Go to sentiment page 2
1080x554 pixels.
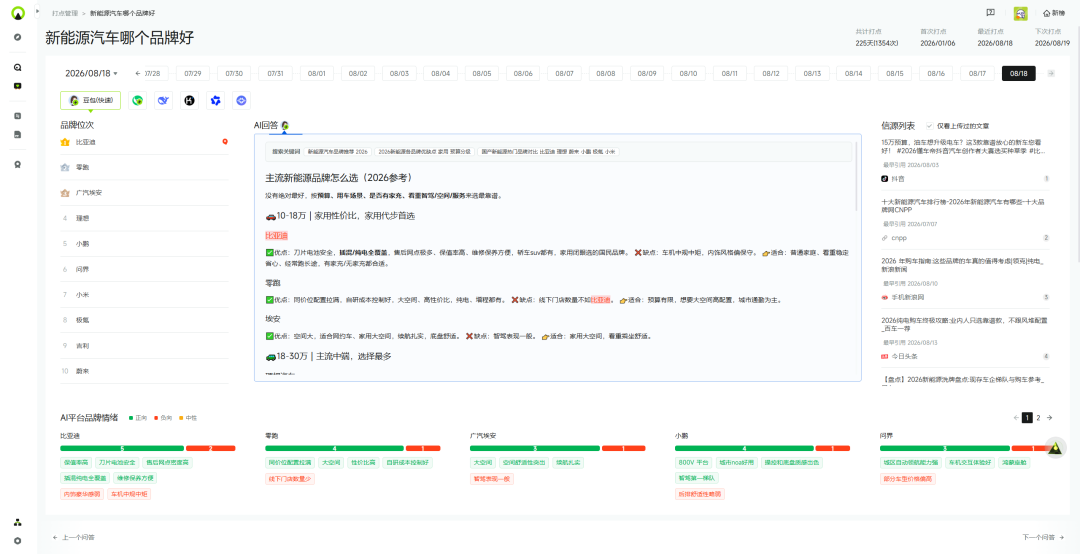(1039, 418)
